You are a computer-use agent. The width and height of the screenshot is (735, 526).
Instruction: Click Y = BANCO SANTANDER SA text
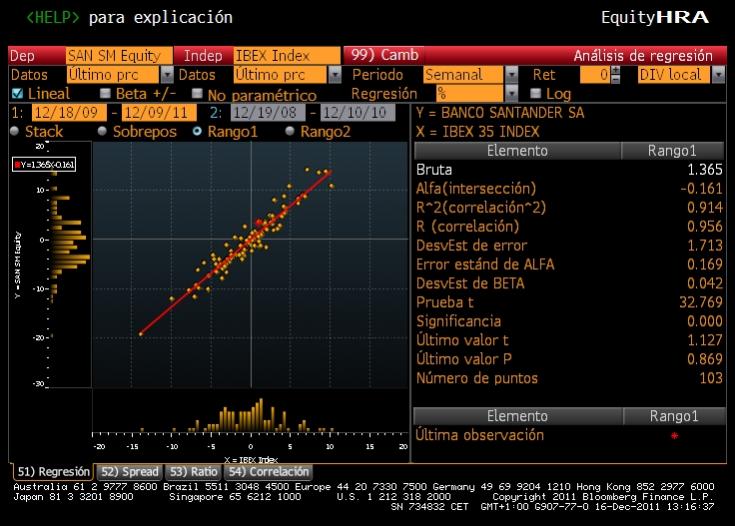(500, 113)
